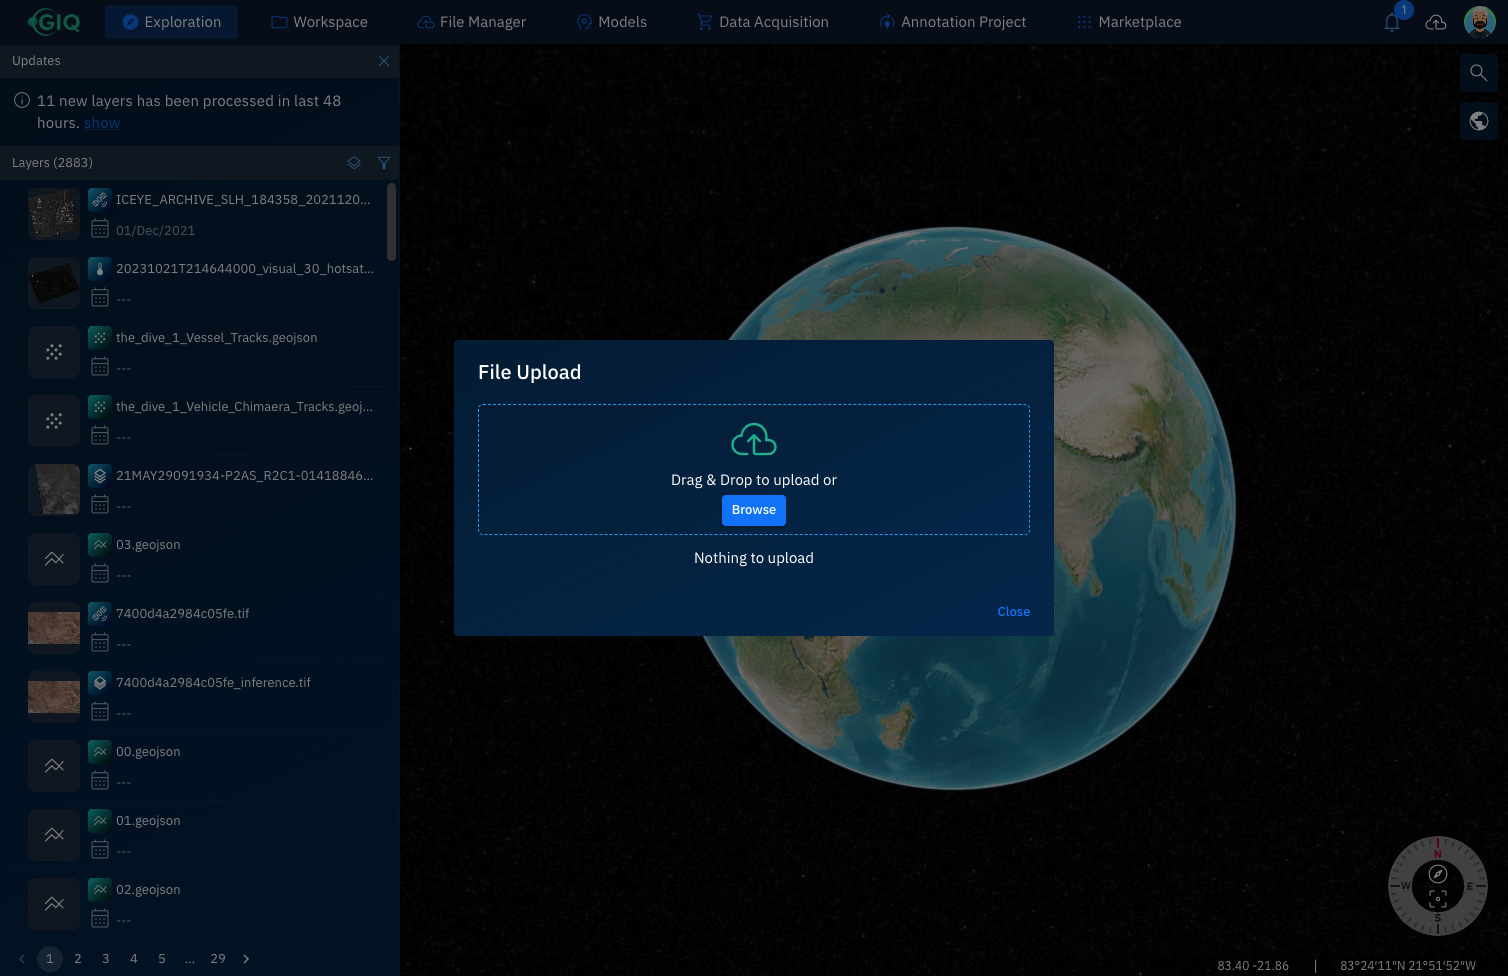Click the focus frame icon in compass

[x=1438, y=898]
